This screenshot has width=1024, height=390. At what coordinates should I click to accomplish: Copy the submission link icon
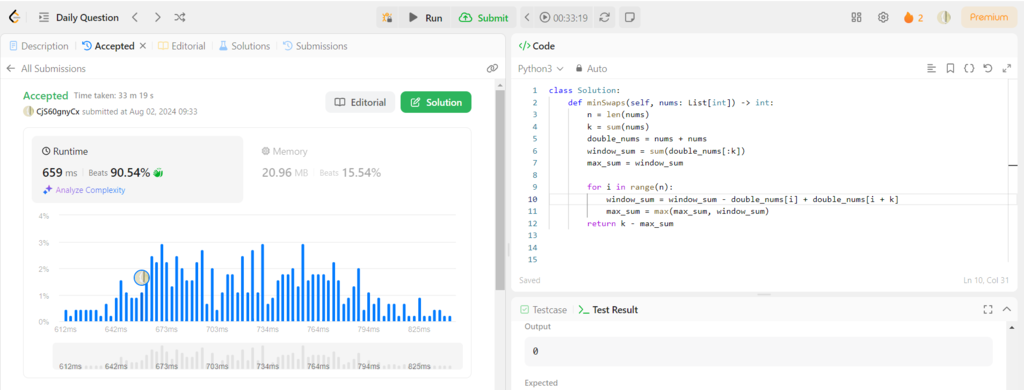pyautogui.click(x=492, y=69)
